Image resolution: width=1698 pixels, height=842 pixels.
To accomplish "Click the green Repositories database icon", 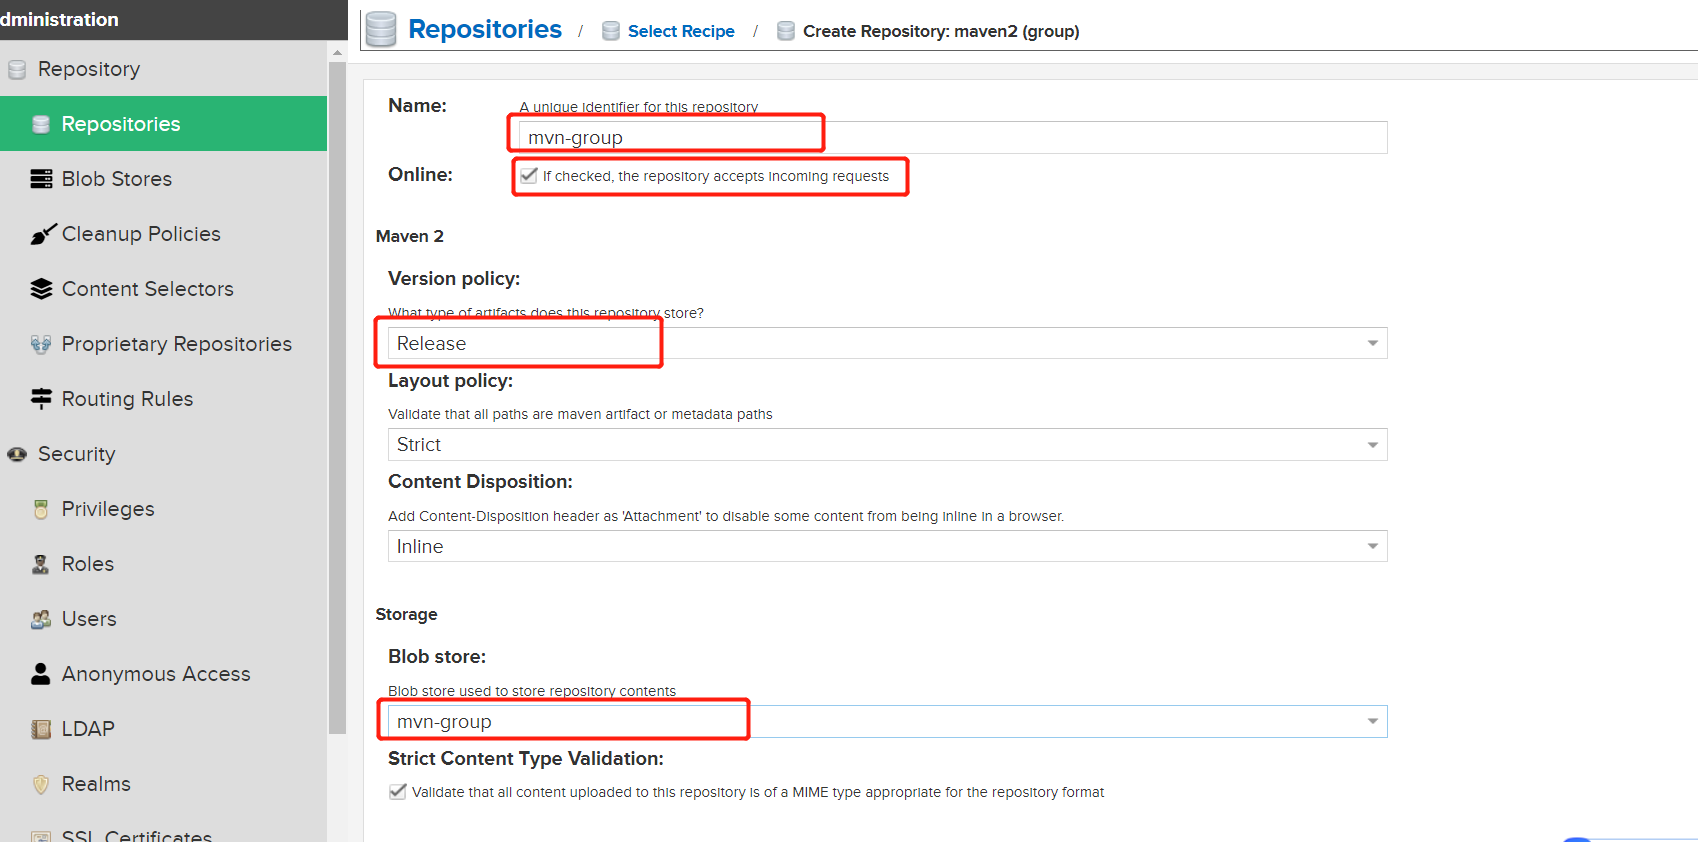I will pyautogui.click(x=41, y=124).
